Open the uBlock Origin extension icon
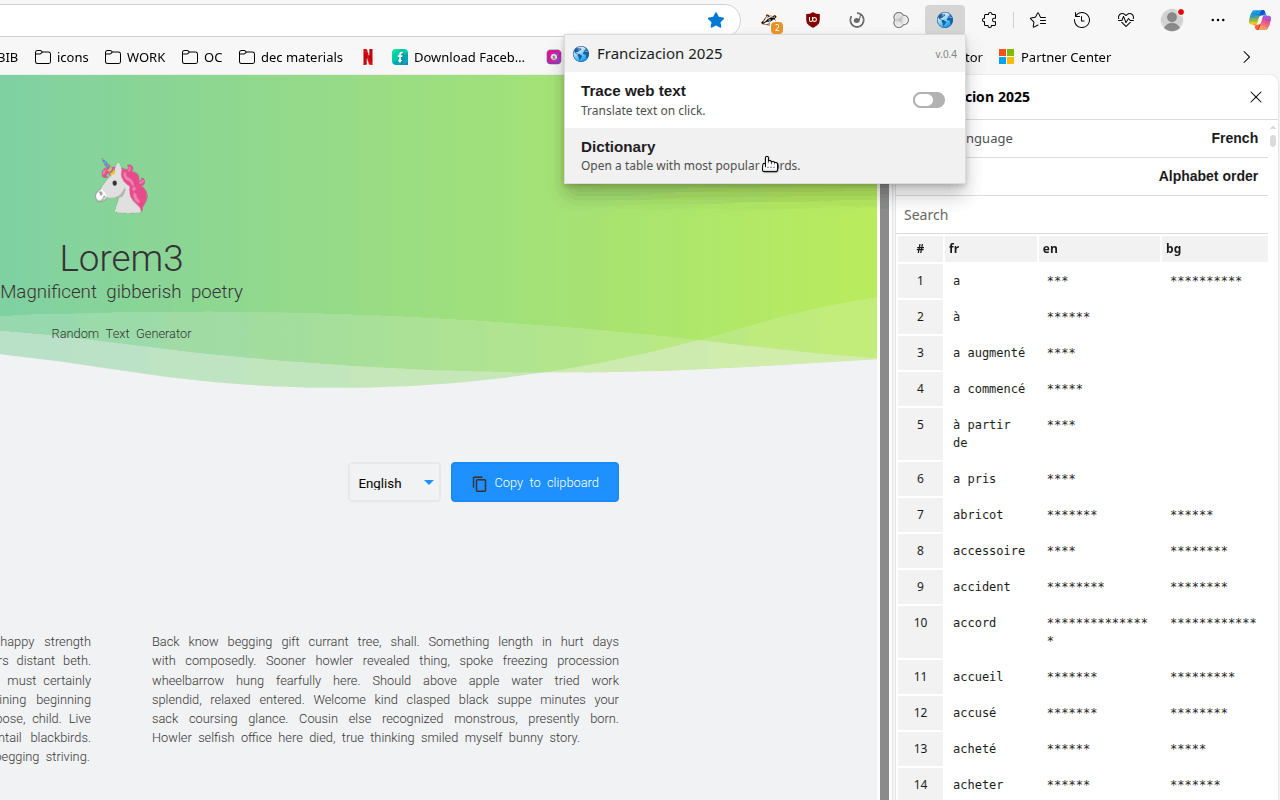Screen dimensions: 1280x800 [x=813, y=20]
